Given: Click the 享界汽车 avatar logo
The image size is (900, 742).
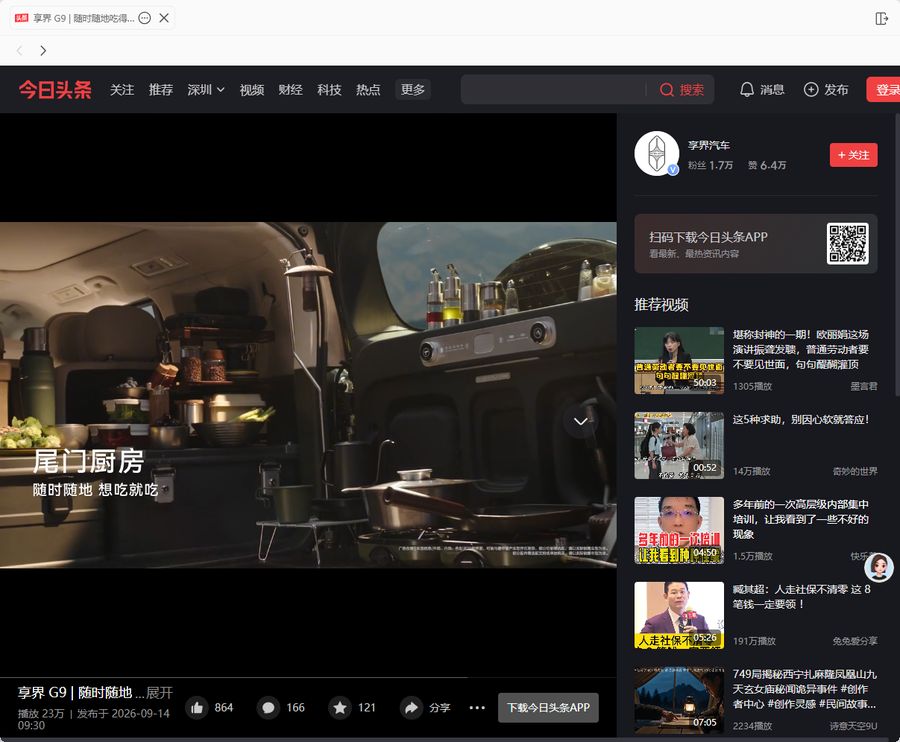Looking at the screenshot, I should pos(657,154).
